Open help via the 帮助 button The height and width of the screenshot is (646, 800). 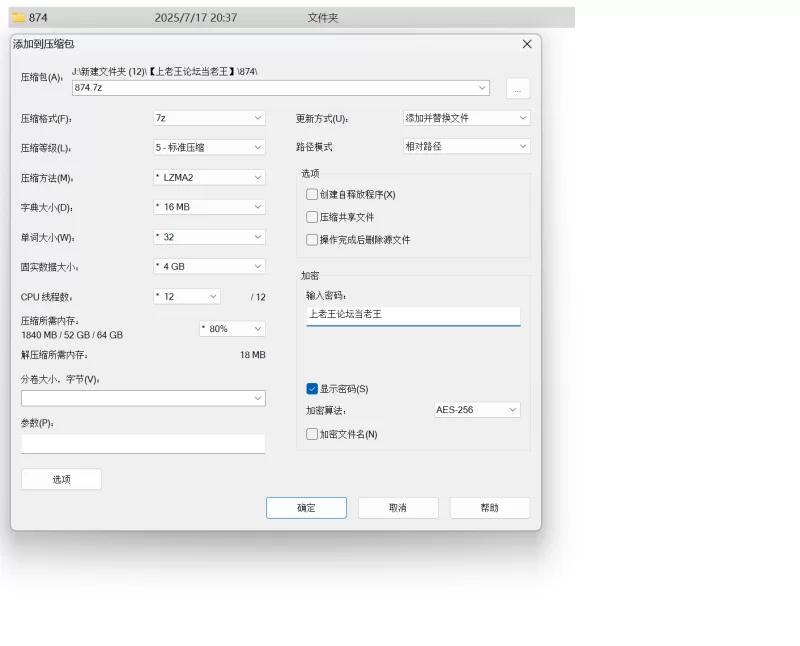pos(490,508)
